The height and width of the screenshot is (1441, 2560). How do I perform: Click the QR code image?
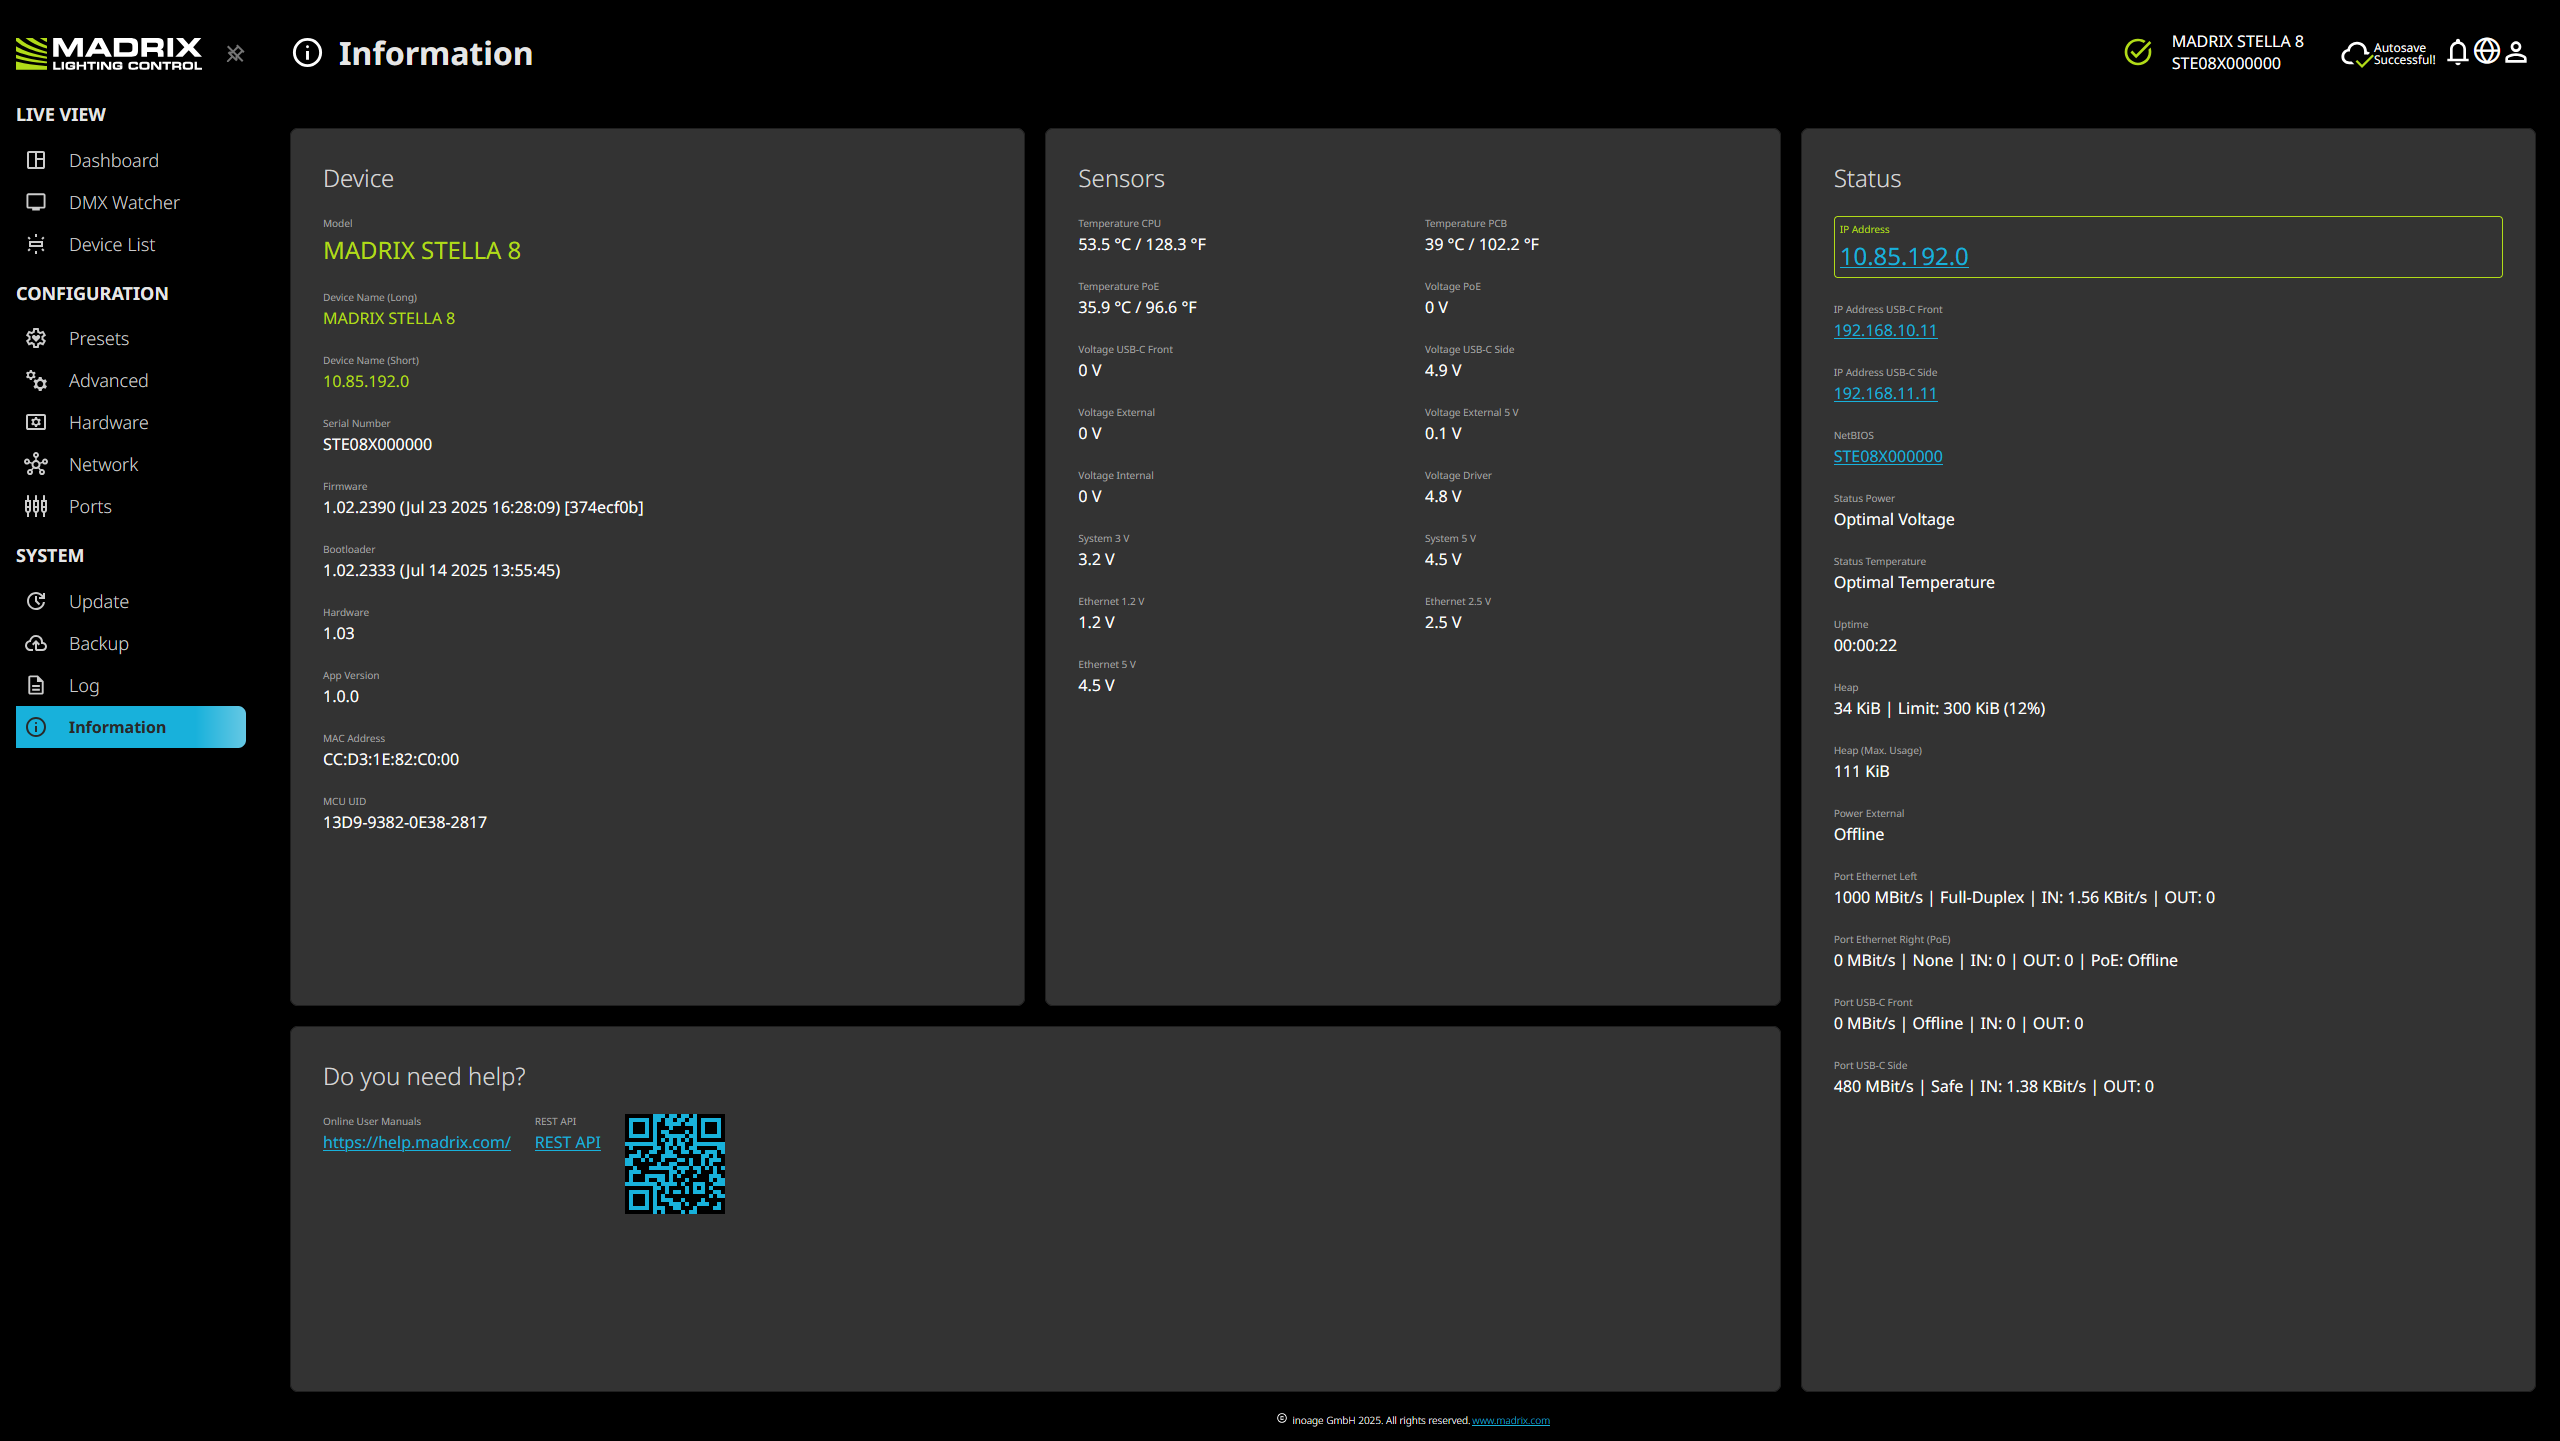[x=675, y=1164]
